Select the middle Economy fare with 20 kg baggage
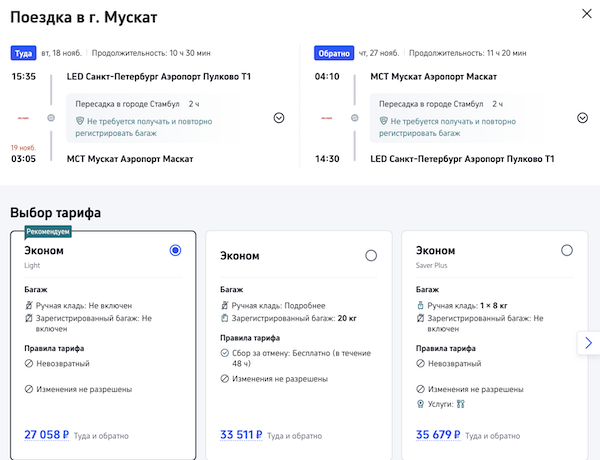Image resolution: width=600 pixels, height=460 pixels. [371, 256]
